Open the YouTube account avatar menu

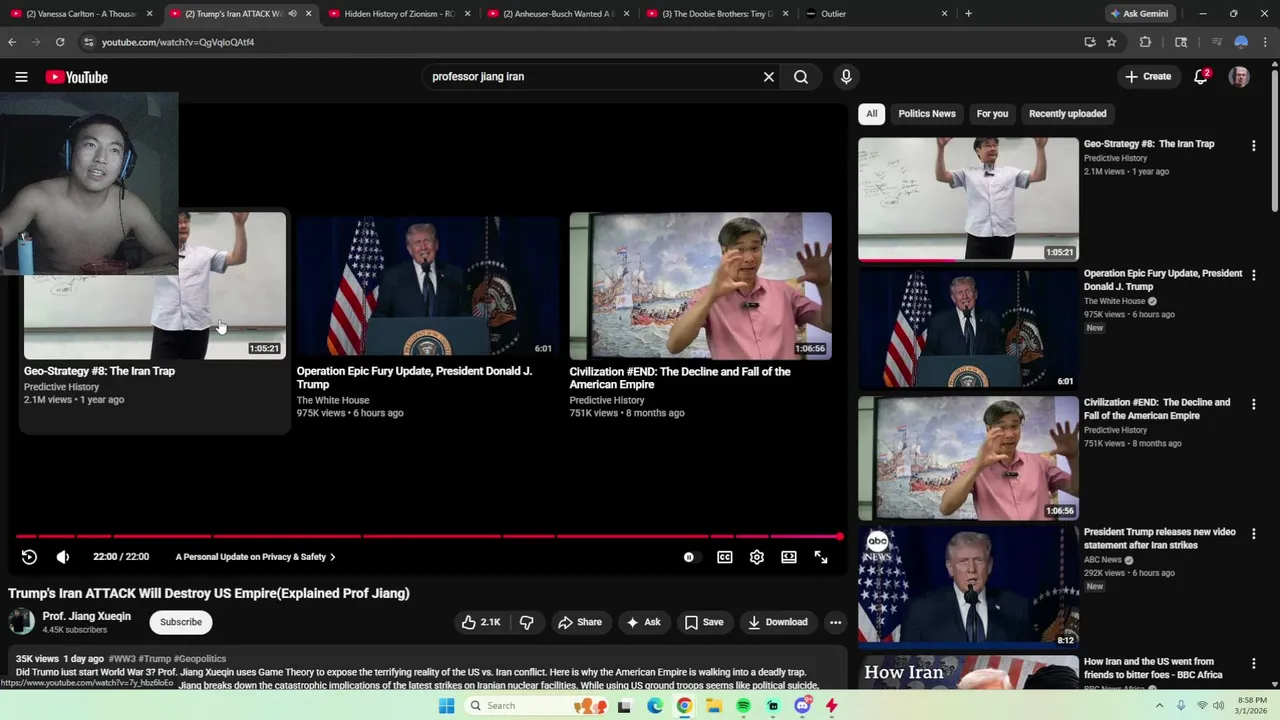click(x=1239, y=77)
